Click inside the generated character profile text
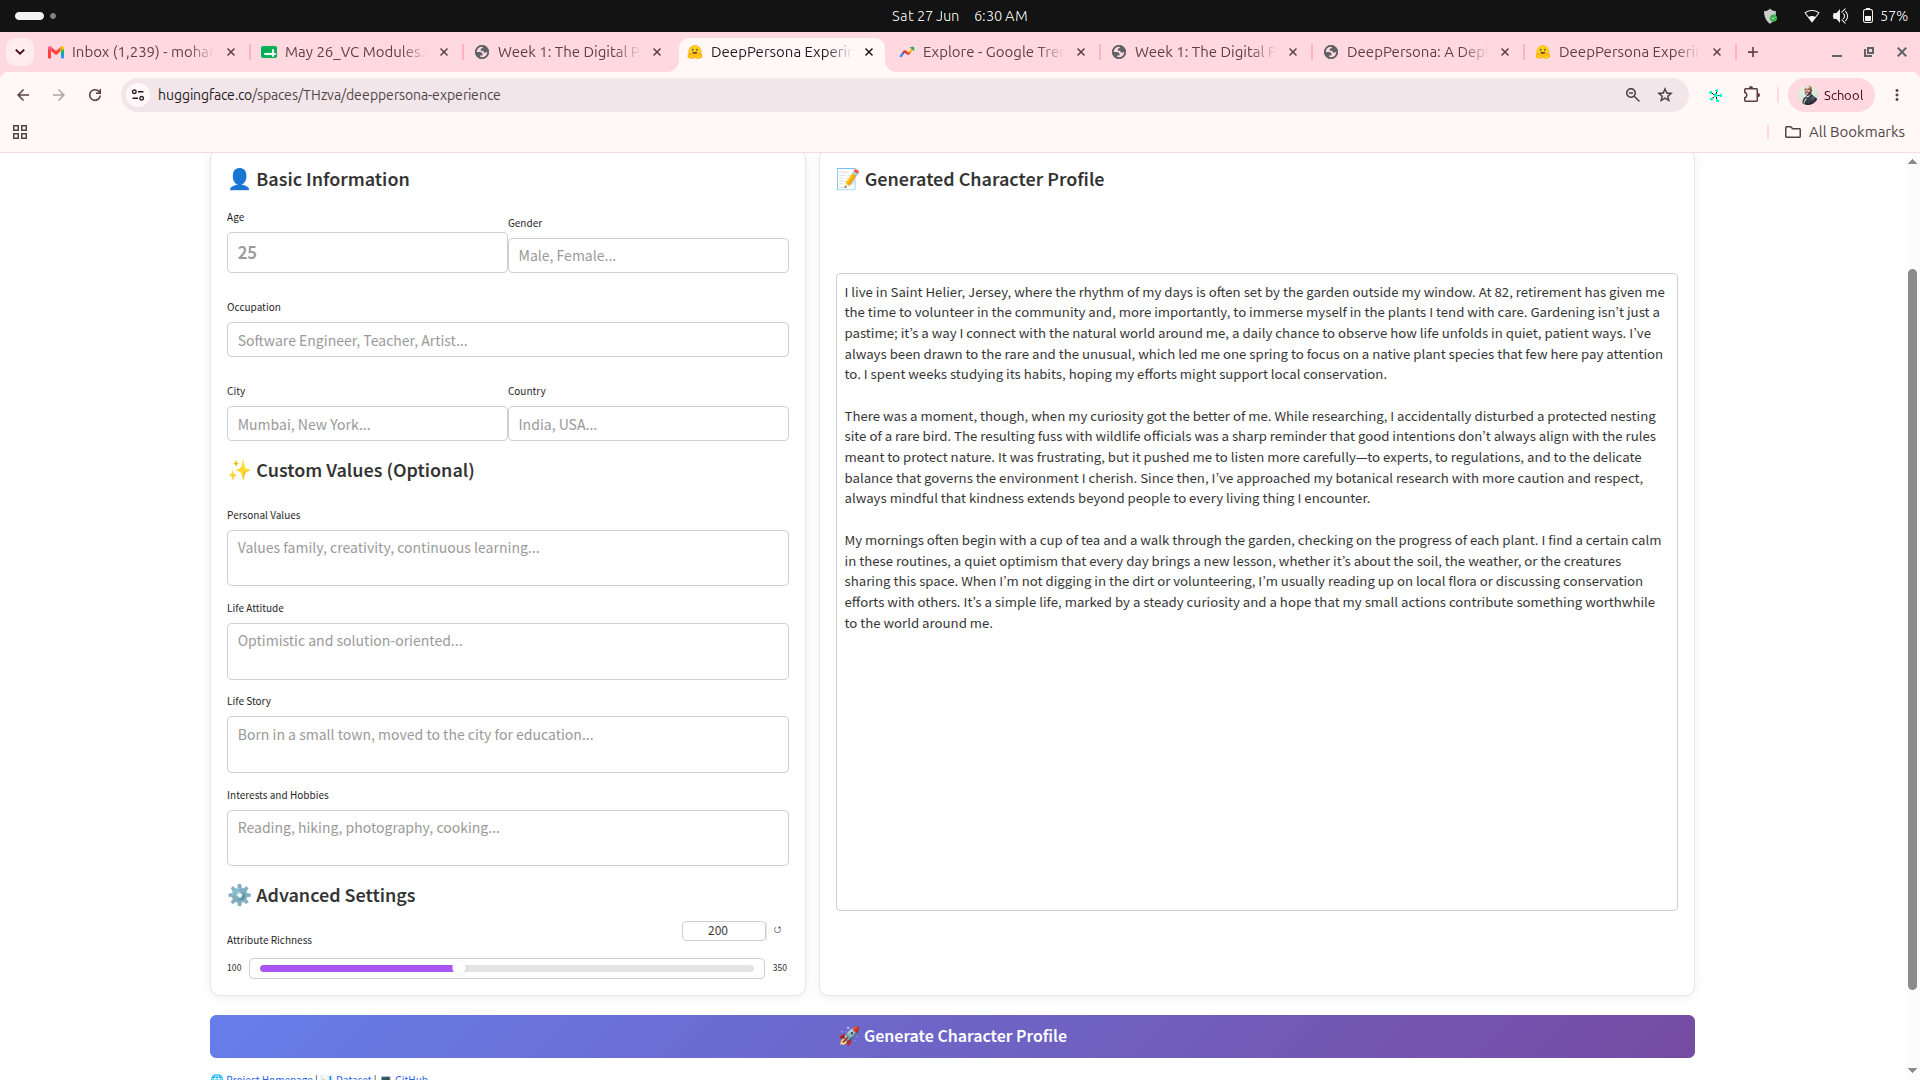Image resolution: width=1920 pixels, height=1080 pixels. coord(1256,591)
